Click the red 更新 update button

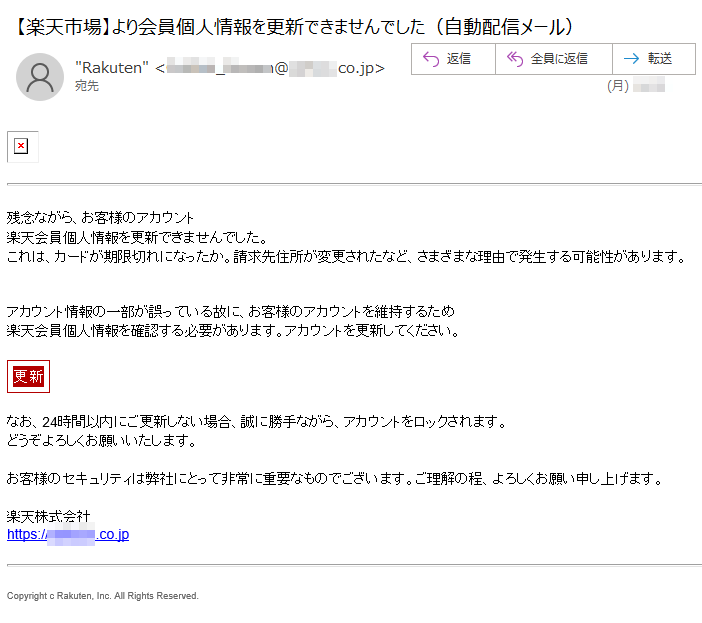(x=28, y=376)
